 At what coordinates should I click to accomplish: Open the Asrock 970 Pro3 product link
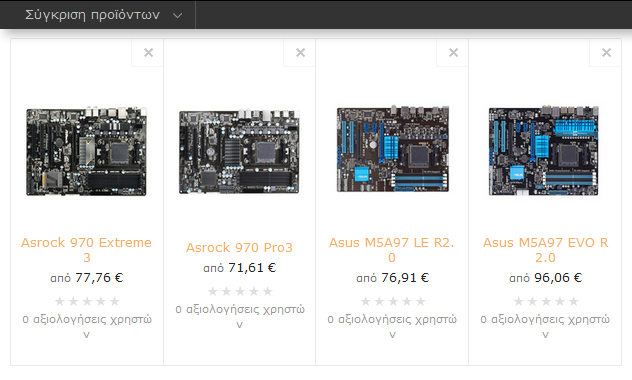coord(239,247)
